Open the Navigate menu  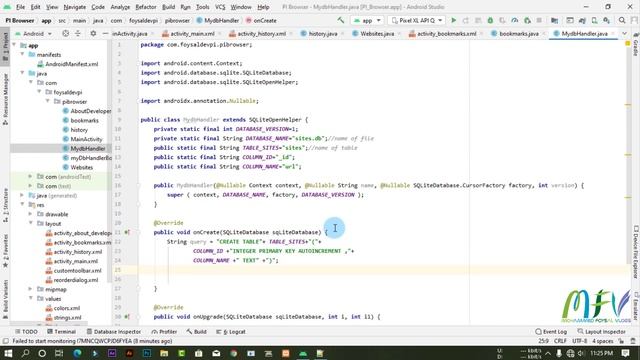point(75,7)
